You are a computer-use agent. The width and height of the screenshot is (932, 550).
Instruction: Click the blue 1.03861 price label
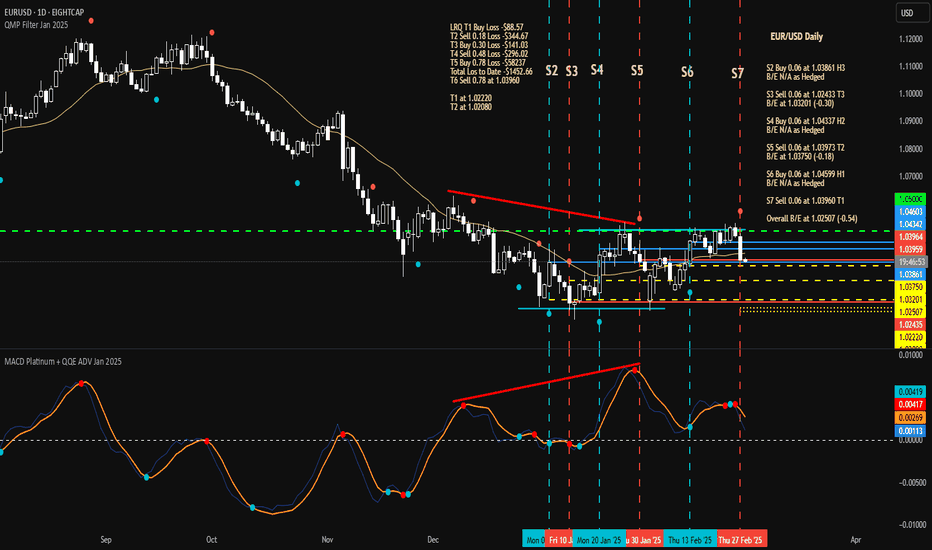point(910,274)
